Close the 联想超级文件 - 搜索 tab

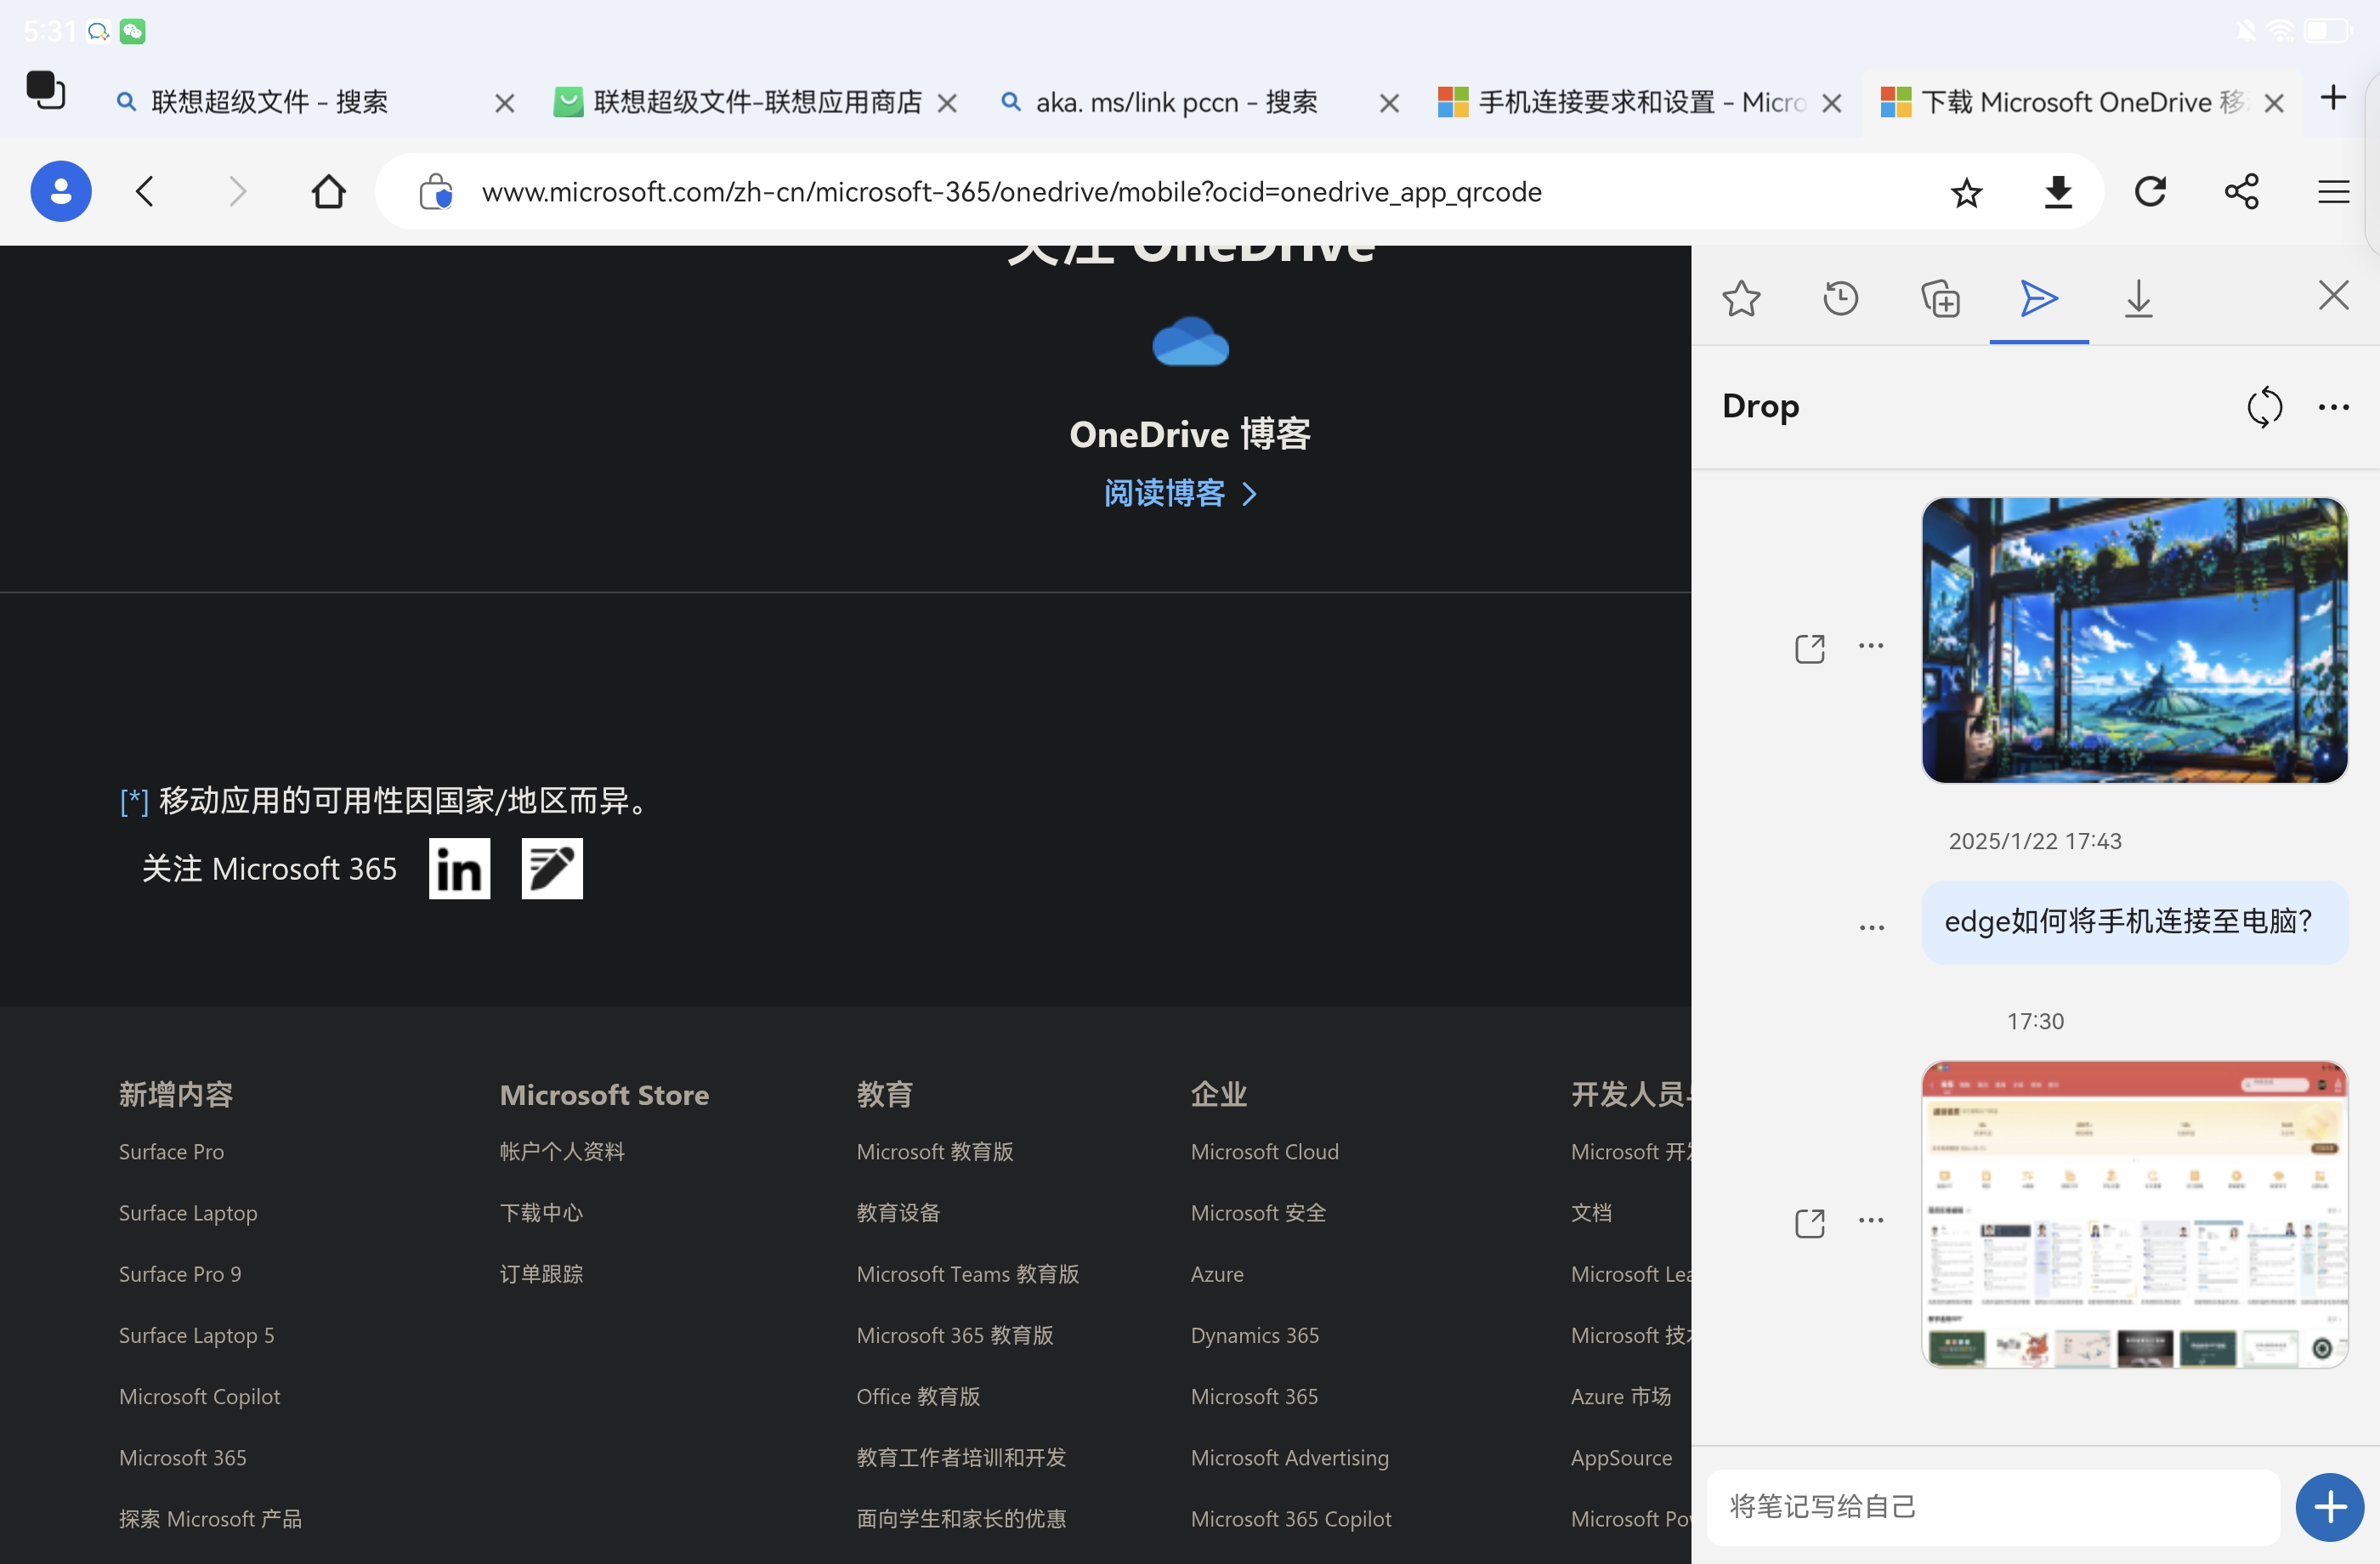point(504,103)
